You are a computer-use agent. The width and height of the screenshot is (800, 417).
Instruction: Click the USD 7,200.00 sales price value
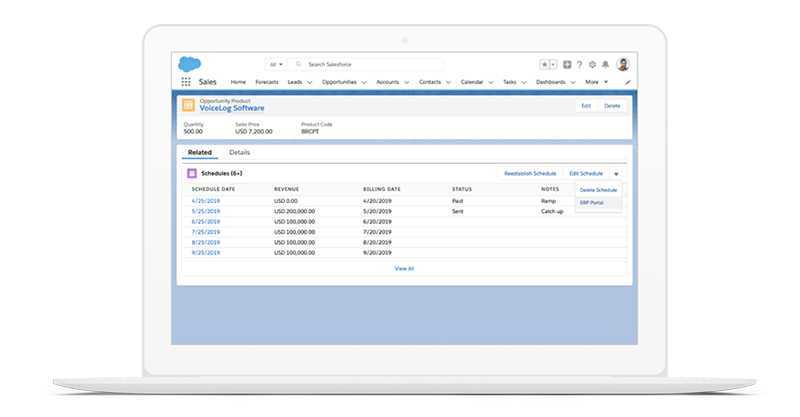pos(254,132)
